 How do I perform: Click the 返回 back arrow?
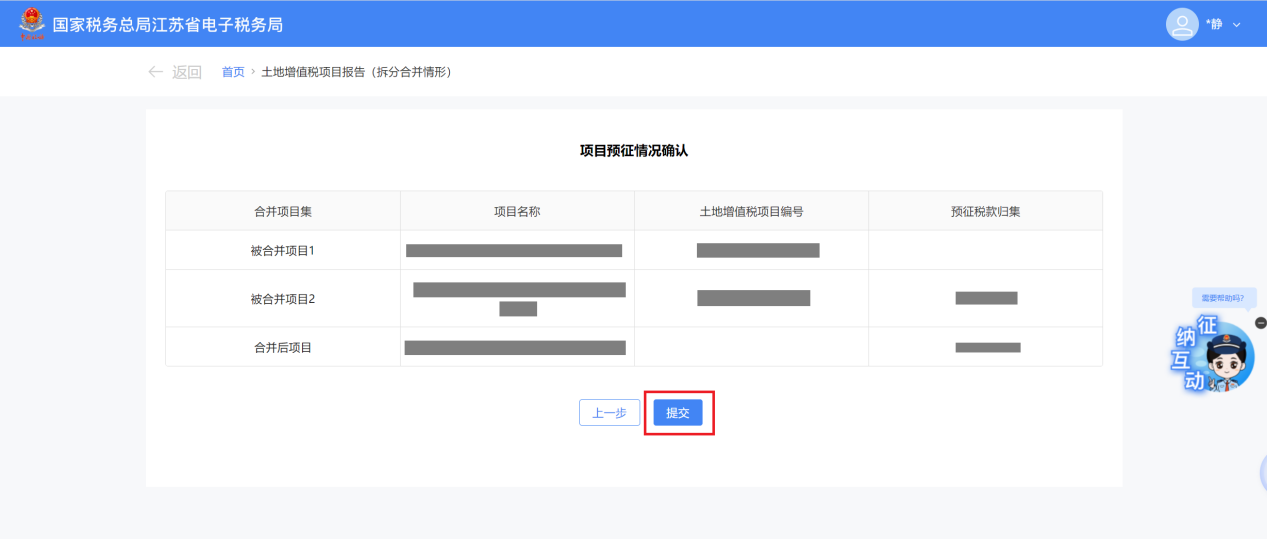[174, 72]
